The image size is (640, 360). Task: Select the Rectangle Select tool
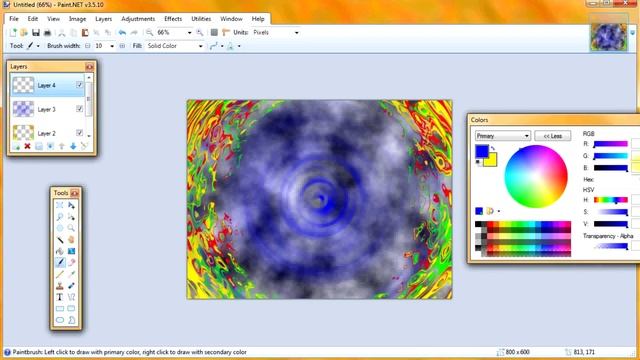click(x=60, y=205)
